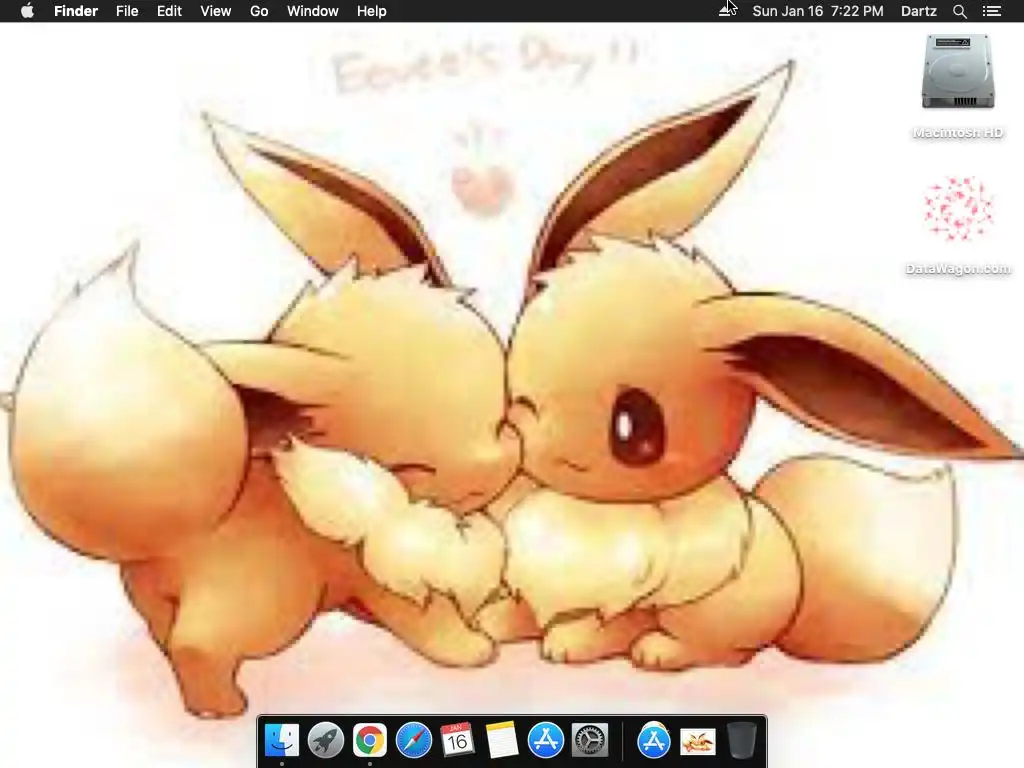Launch Safari from the Dock
The height and width of the screenshot is (768, 1024).
(413, 740)
